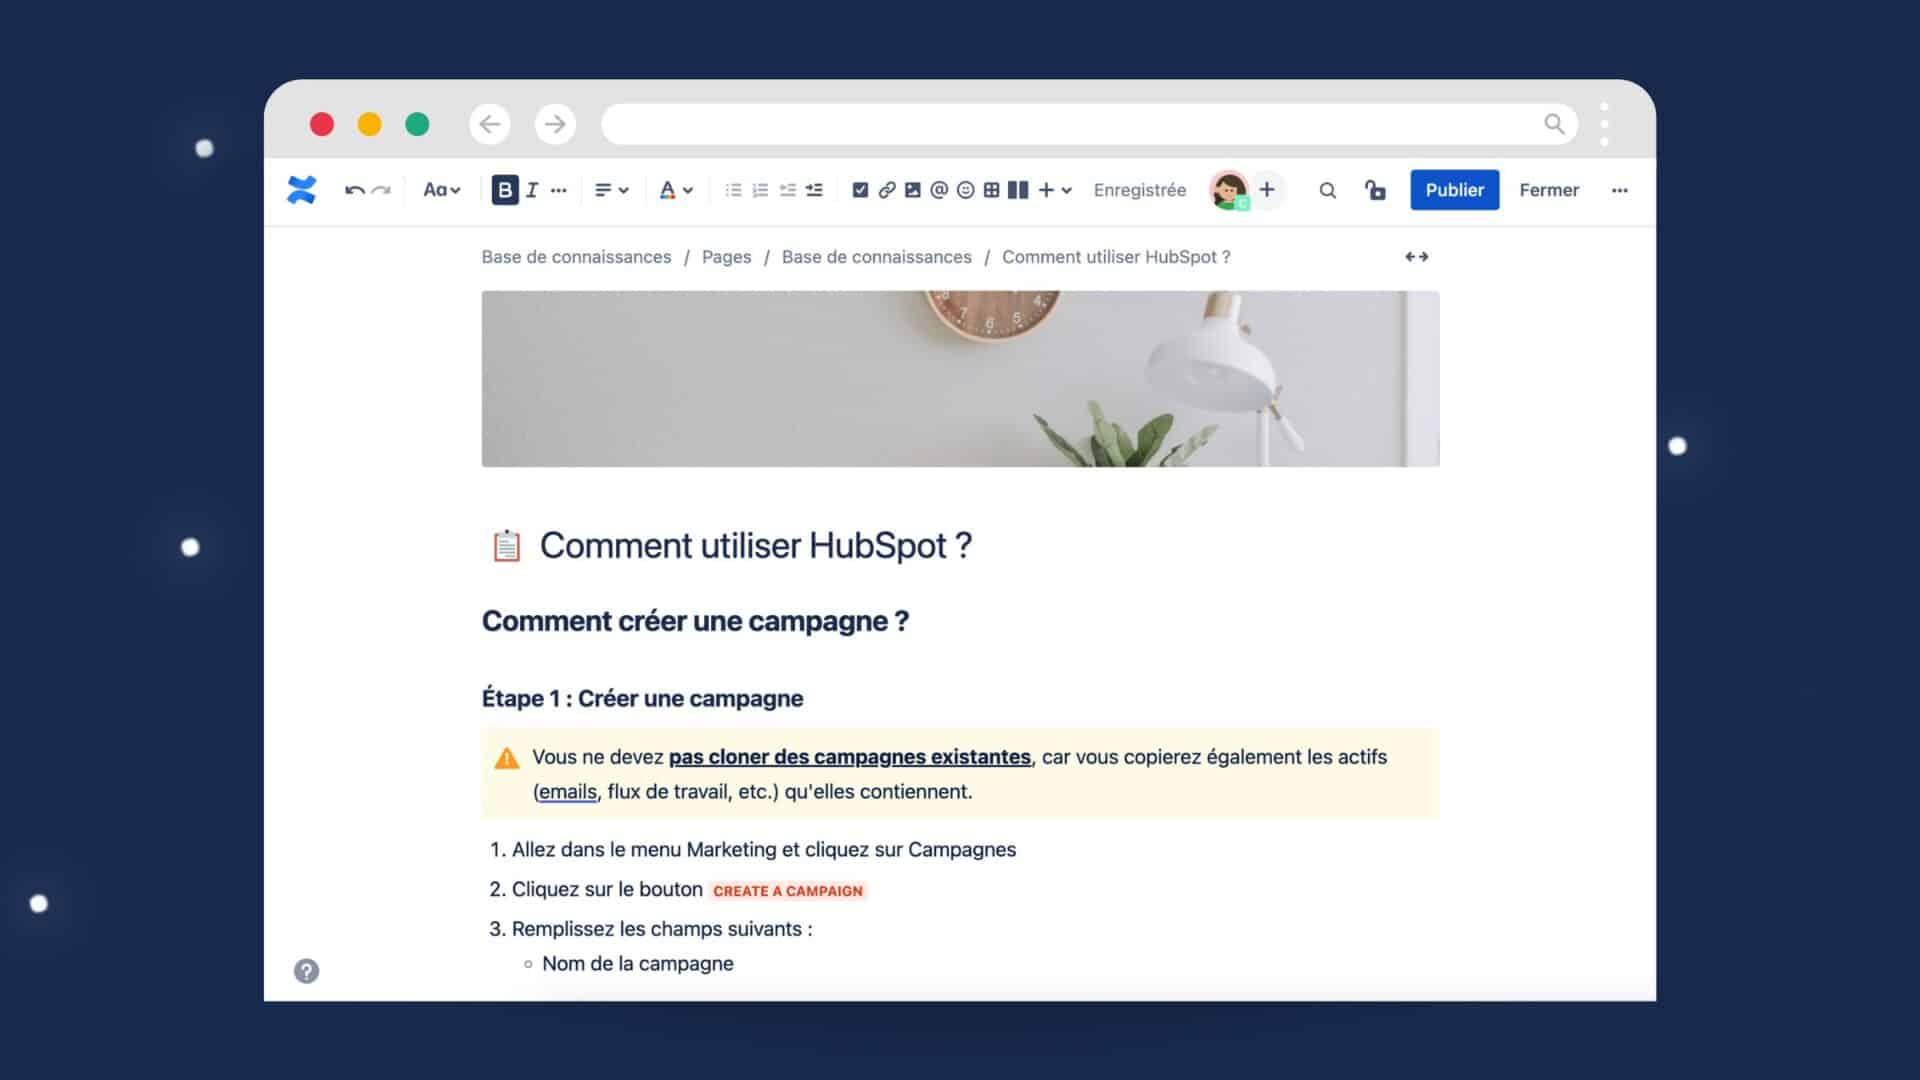Image resolution: width=1920 pixels, height=1080 pixels.
Task: Publish the page
Action: pyautogui.click(x=1454, y=190)
